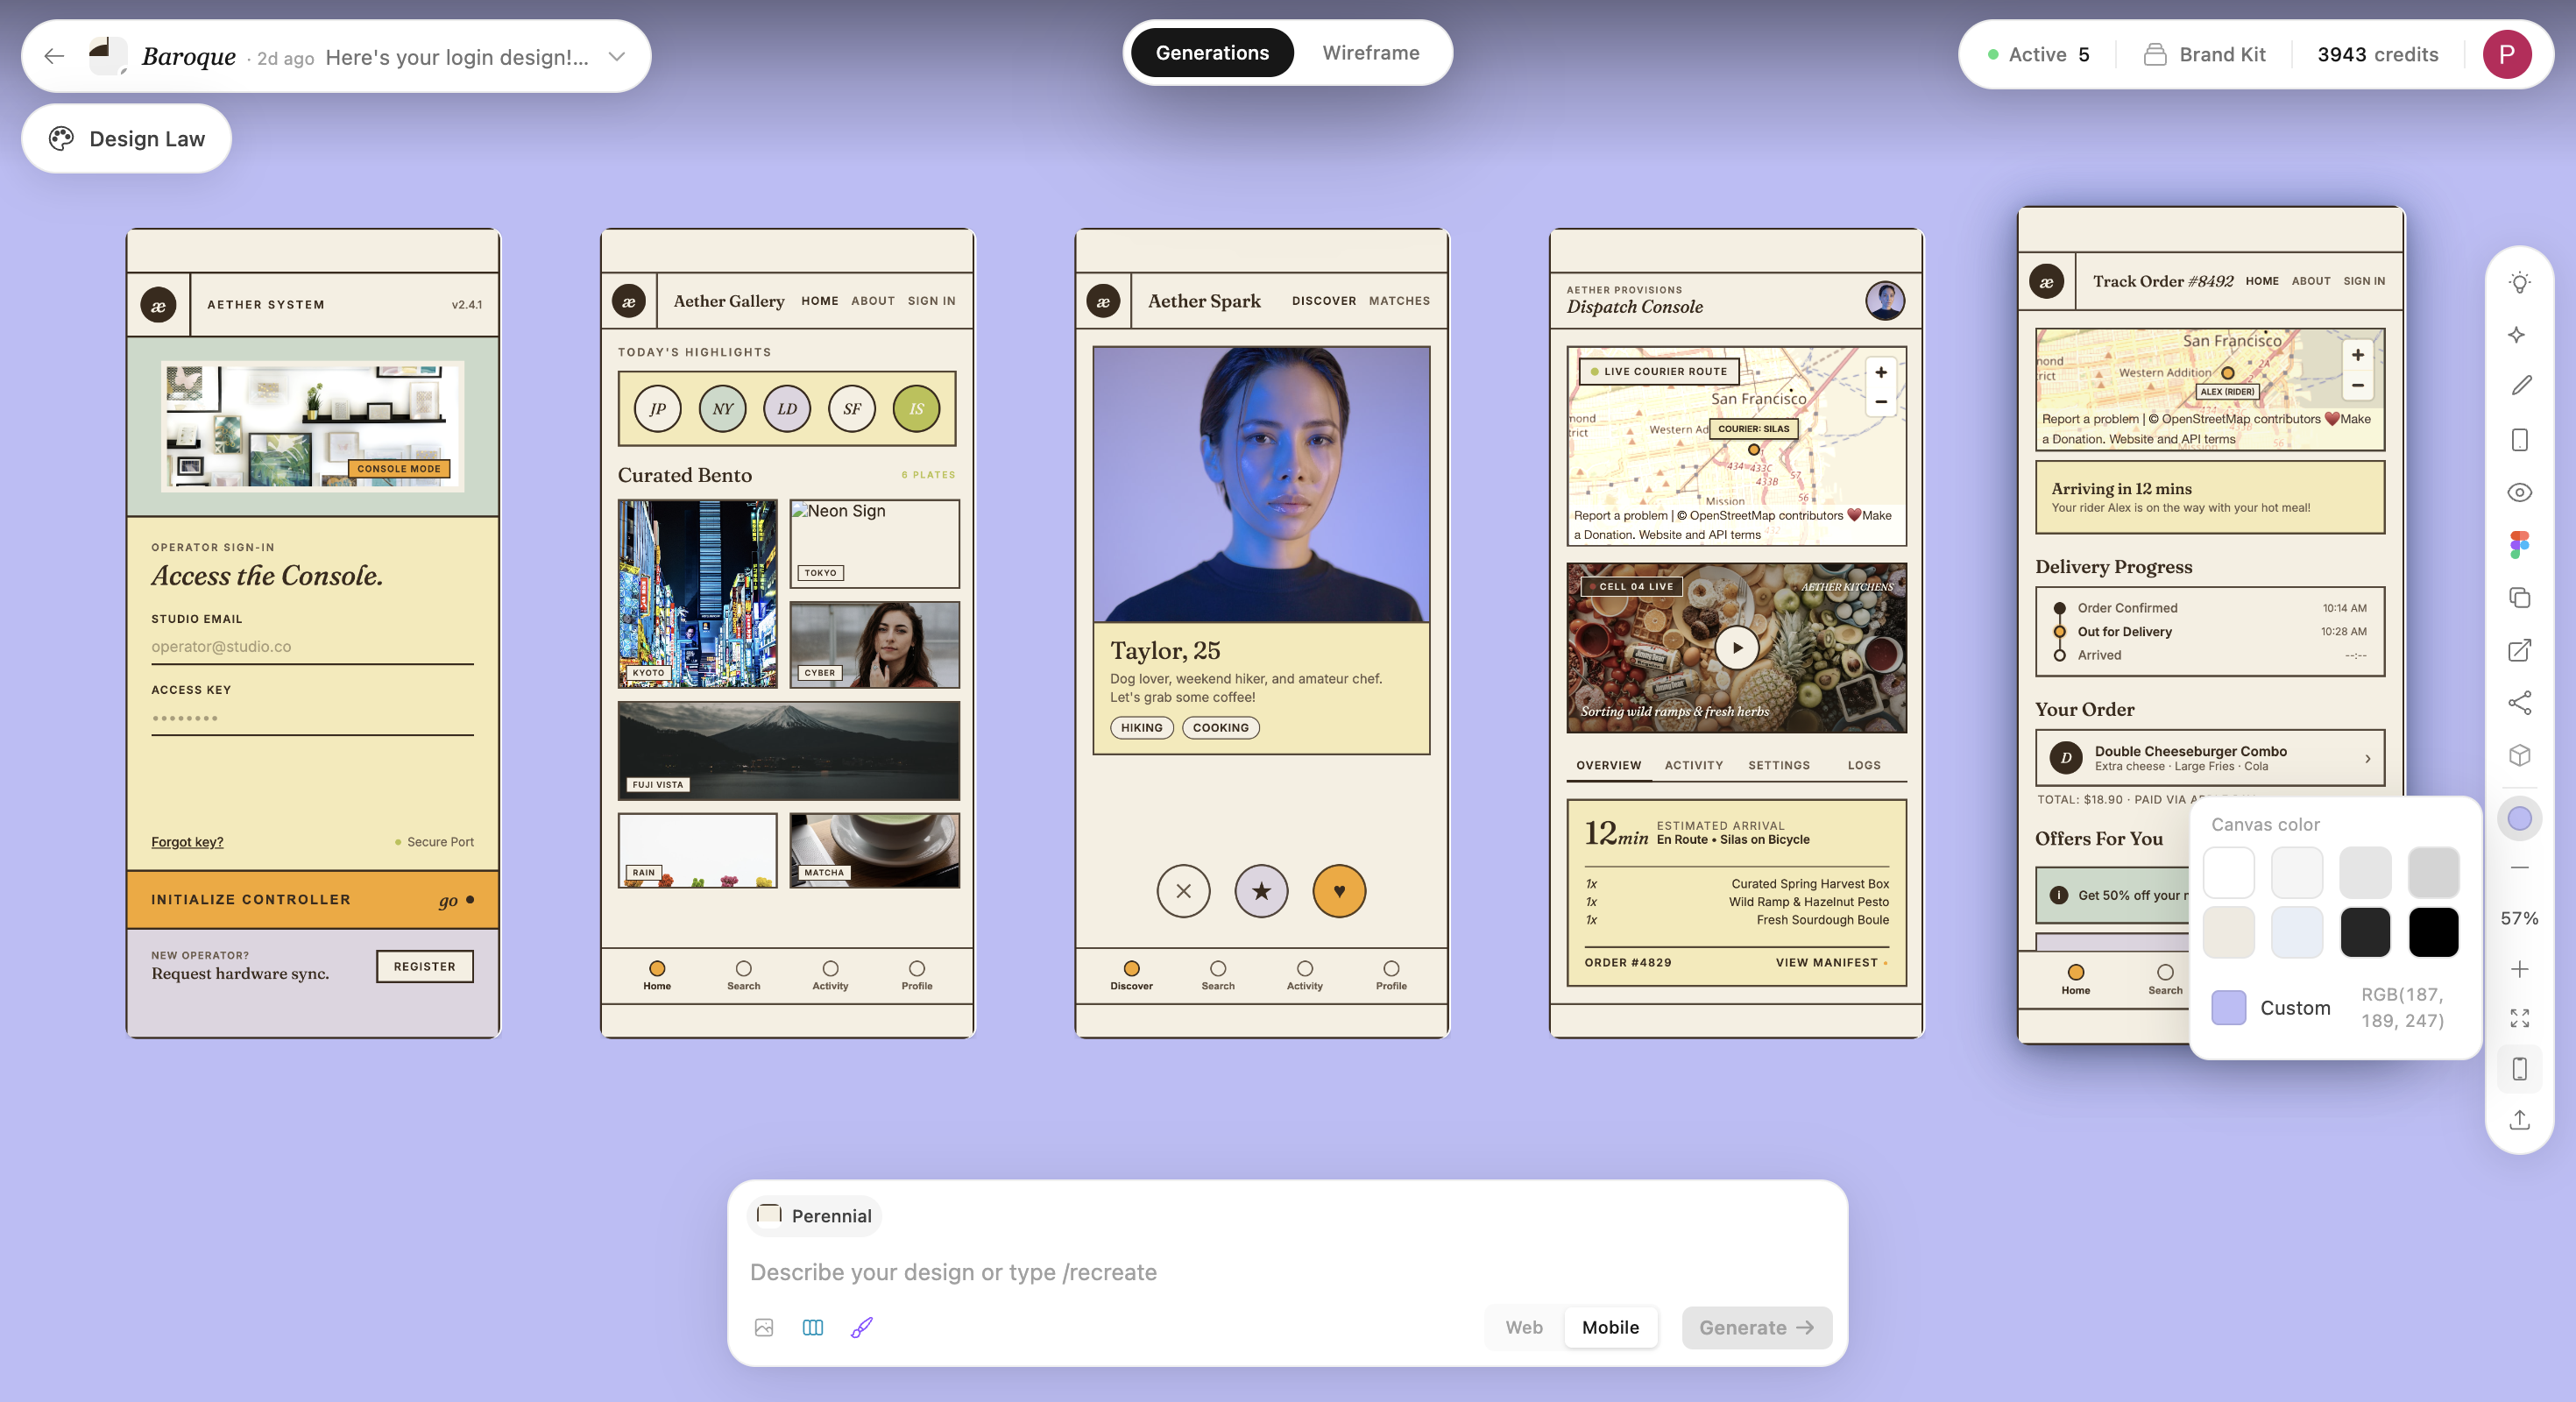
Task: Click the Figma export icon
Action: point(2519,545)
